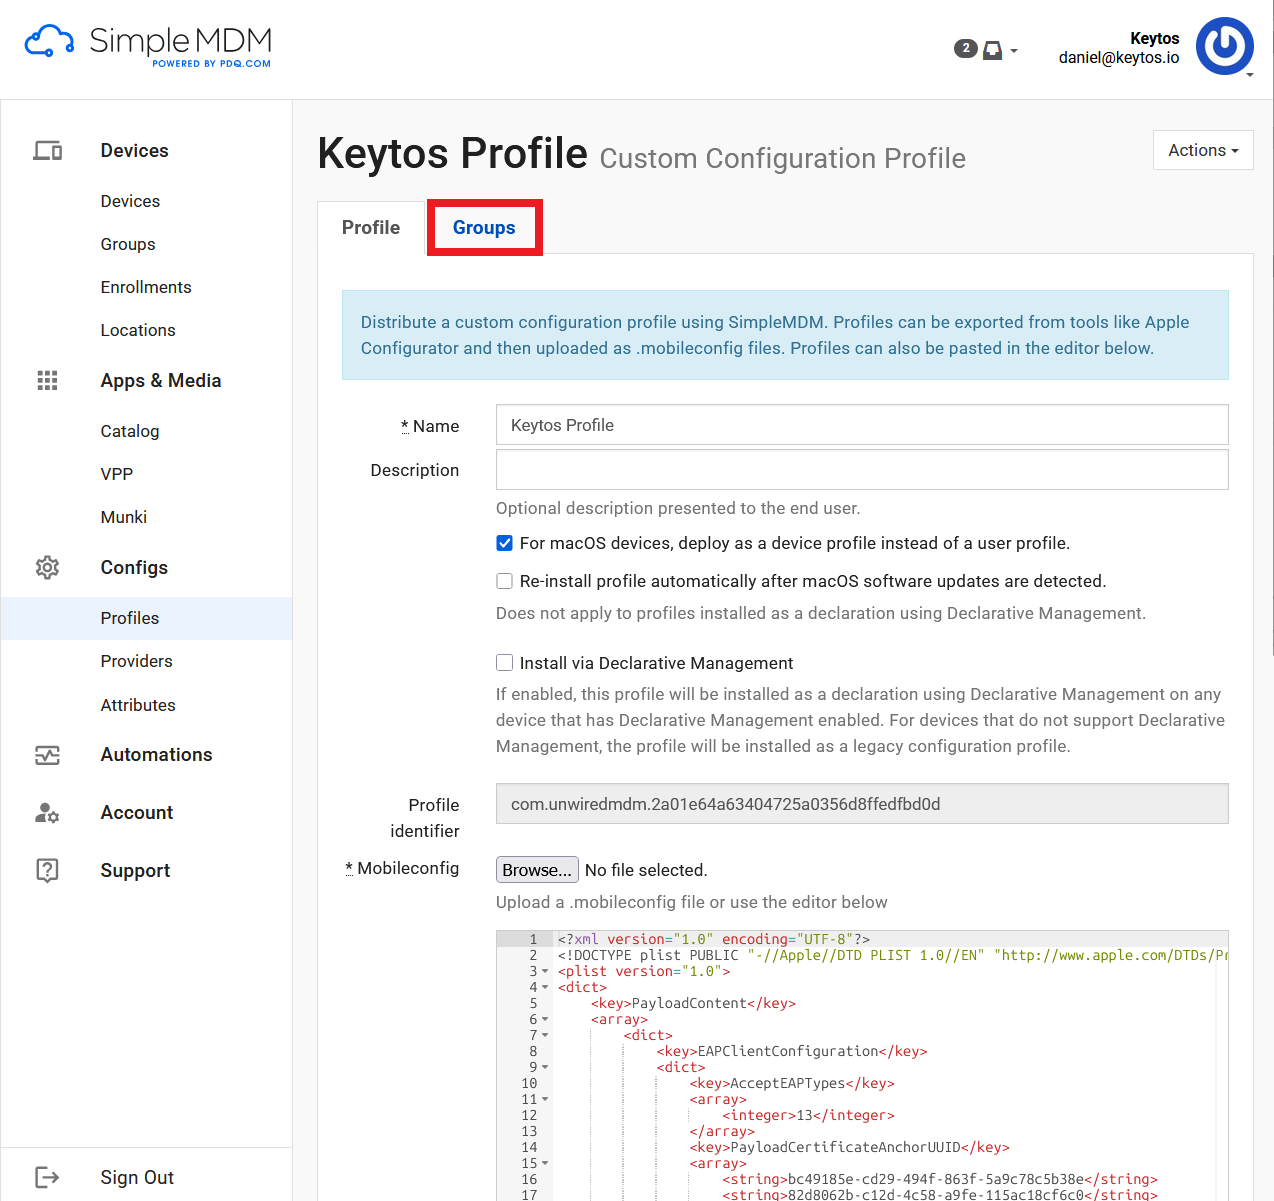Open the Actions dropdown menu

[1203, 150]
